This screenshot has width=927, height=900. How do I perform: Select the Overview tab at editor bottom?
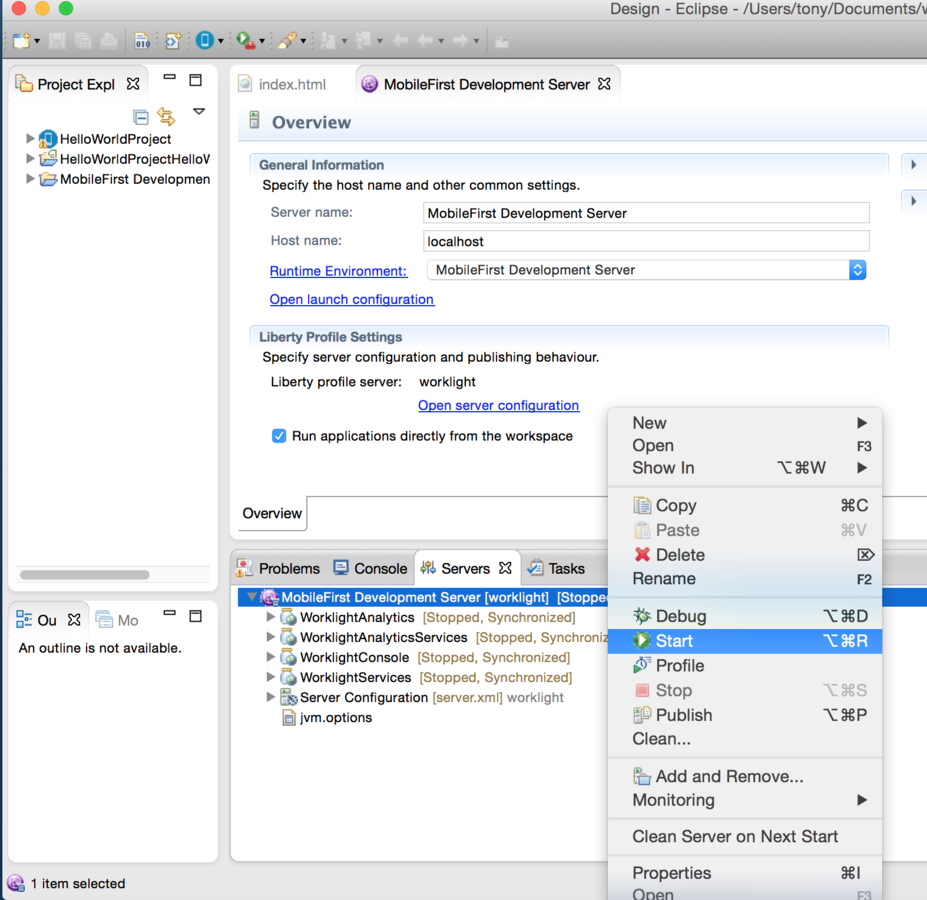pos(272,513)
